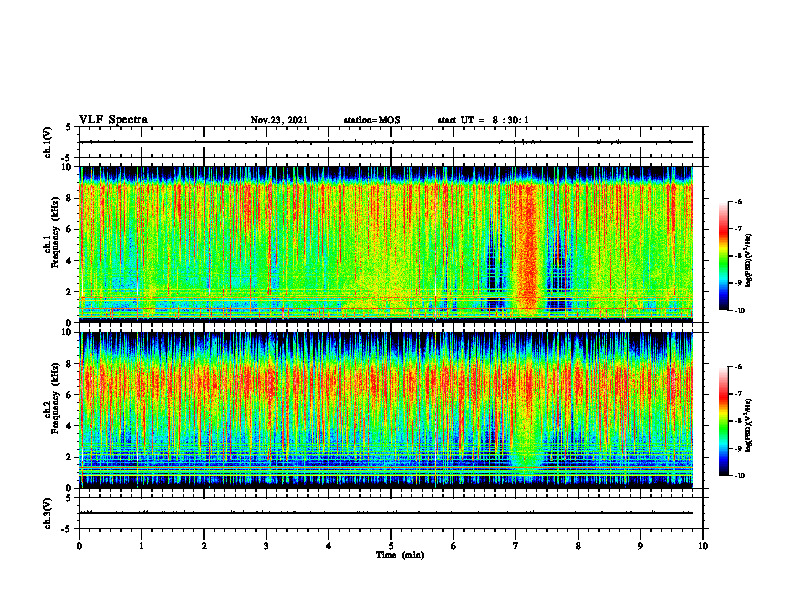Click the time axis tick label '5'
792x612 pixels.
tap(391, 546)
